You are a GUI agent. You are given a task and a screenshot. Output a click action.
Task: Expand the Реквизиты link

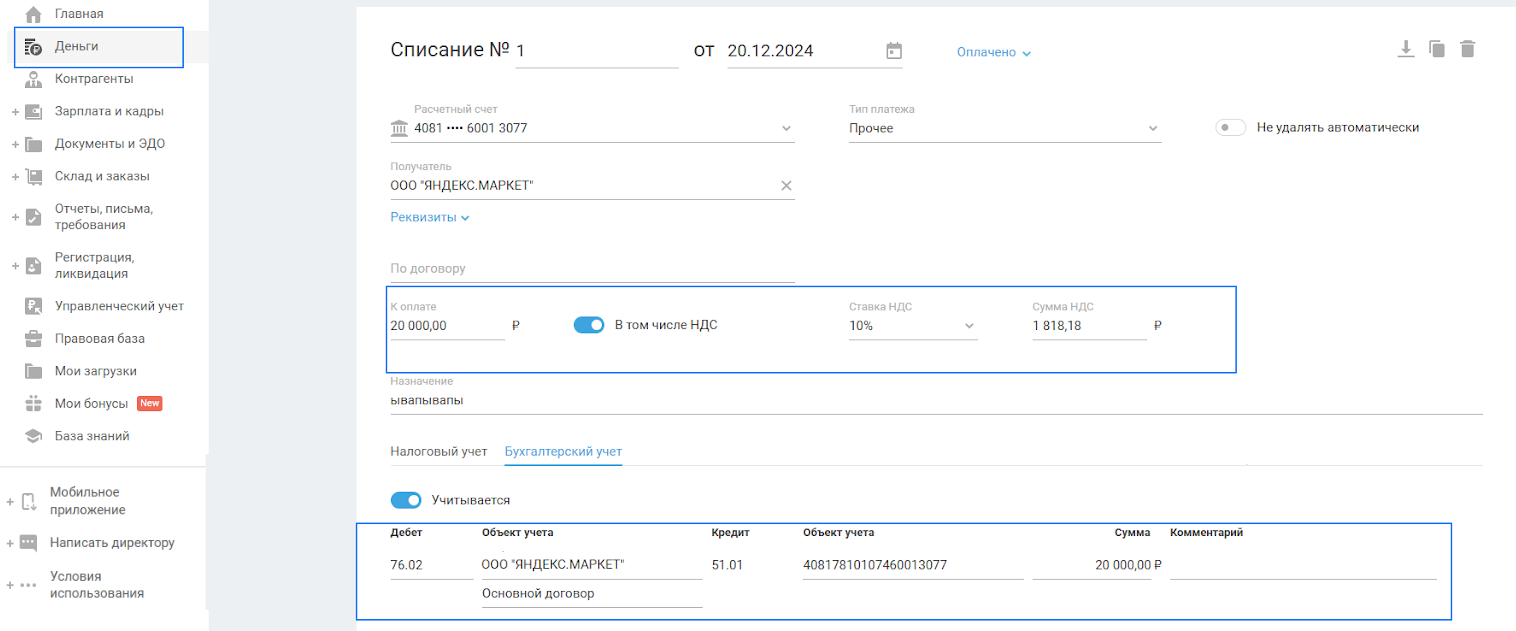[429, 217]
